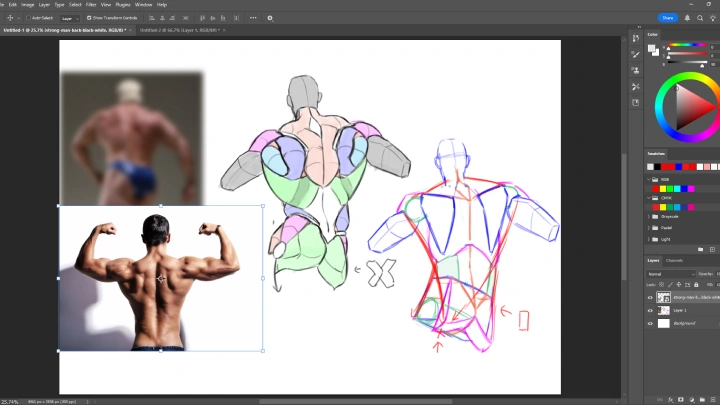Open the Window menu
Screen dimensions: 720x405
[x=143, y=5]
